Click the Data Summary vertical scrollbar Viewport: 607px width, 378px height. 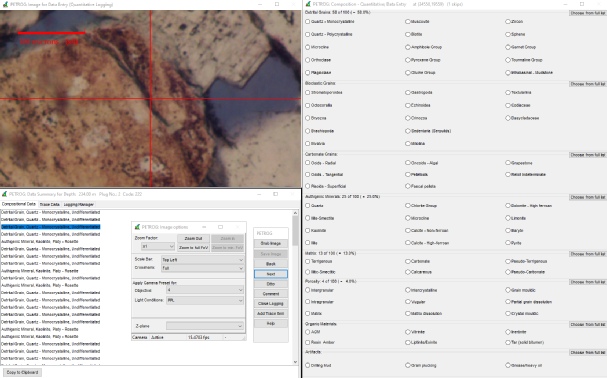(x=295, y=287)
